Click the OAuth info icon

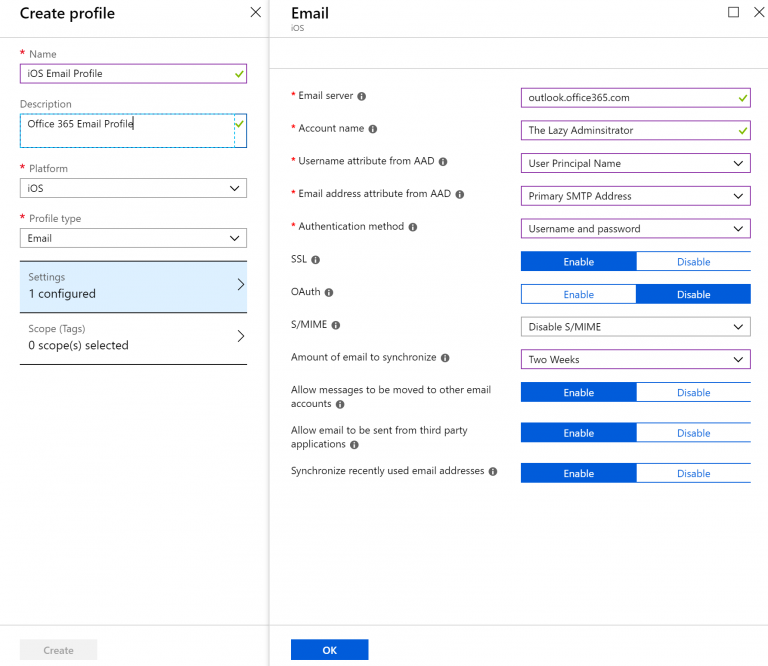click(x=329, y=292)
